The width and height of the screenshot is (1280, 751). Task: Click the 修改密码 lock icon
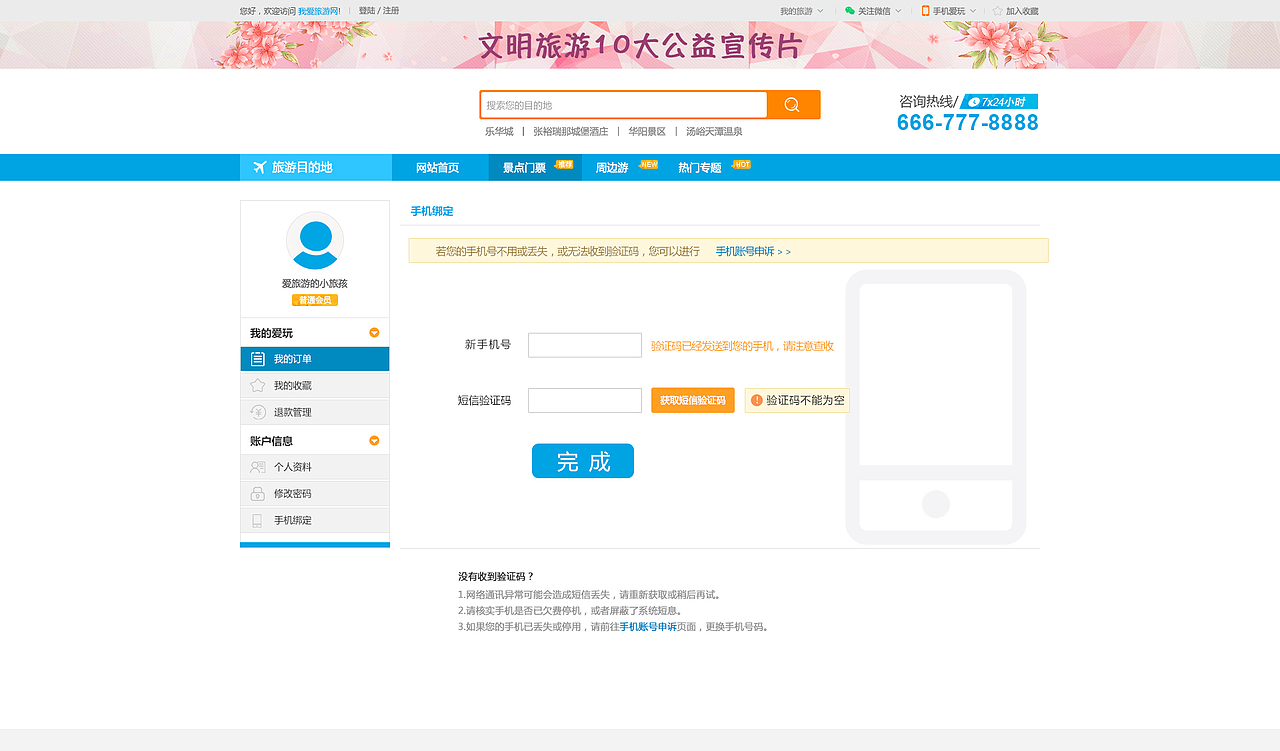click(259, 493)
